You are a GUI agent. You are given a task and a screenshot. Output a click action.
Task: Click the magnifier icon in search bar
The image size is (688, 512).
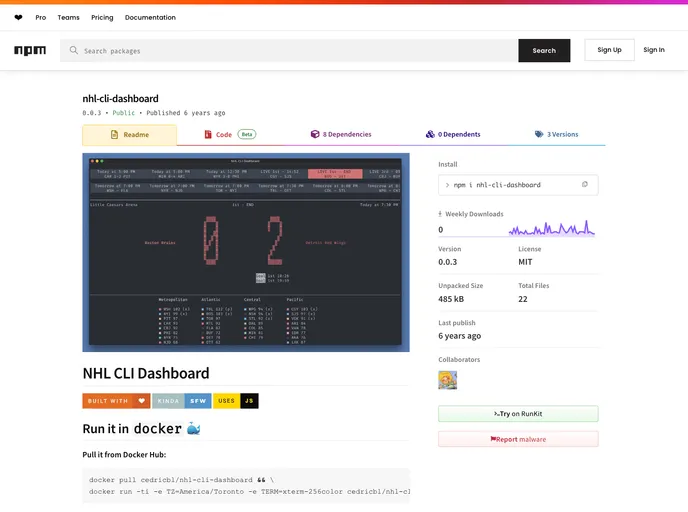(x=74, y=50)
